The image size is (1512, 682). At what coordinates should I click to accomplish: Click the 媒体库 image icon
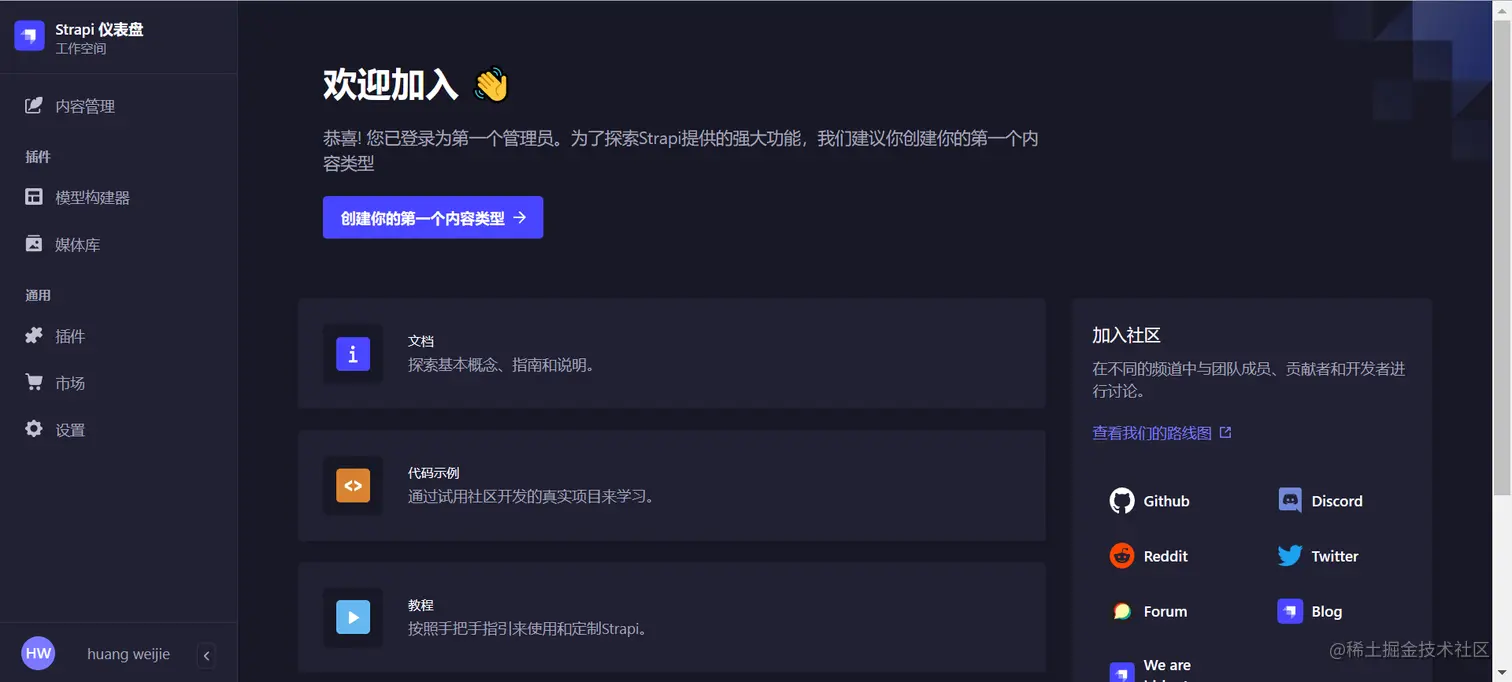tap(34, 243)
